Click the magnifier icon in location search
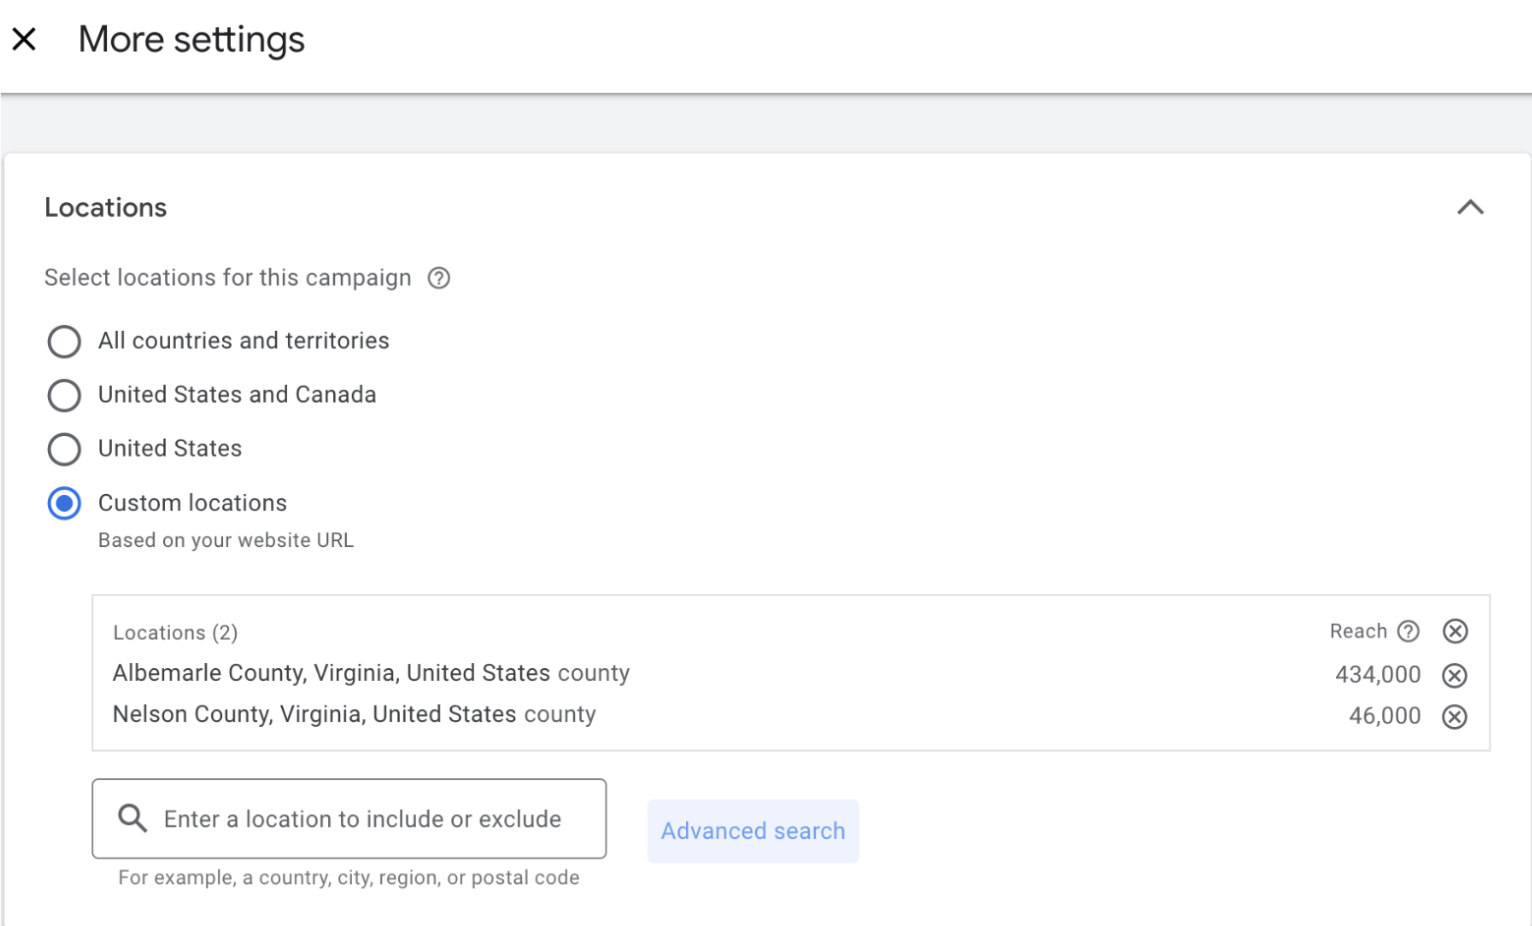 click(132, 818)
